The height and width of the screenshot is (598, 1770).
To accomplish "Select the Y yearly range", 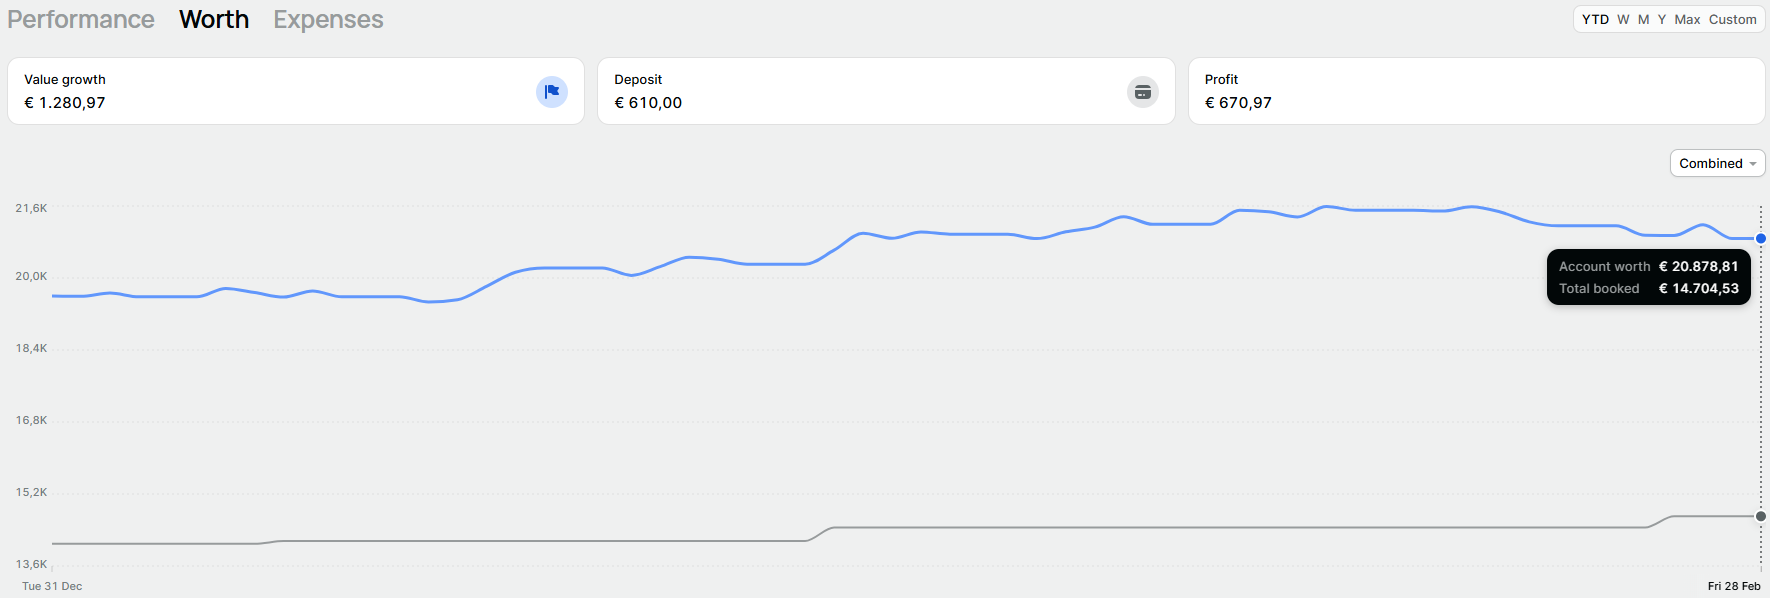I will 1662,19.
